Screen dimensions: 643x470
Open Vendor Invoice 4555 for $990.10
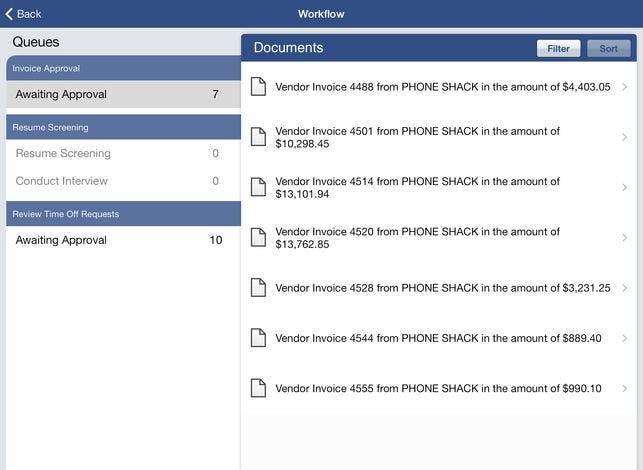[x=439, y=388]
